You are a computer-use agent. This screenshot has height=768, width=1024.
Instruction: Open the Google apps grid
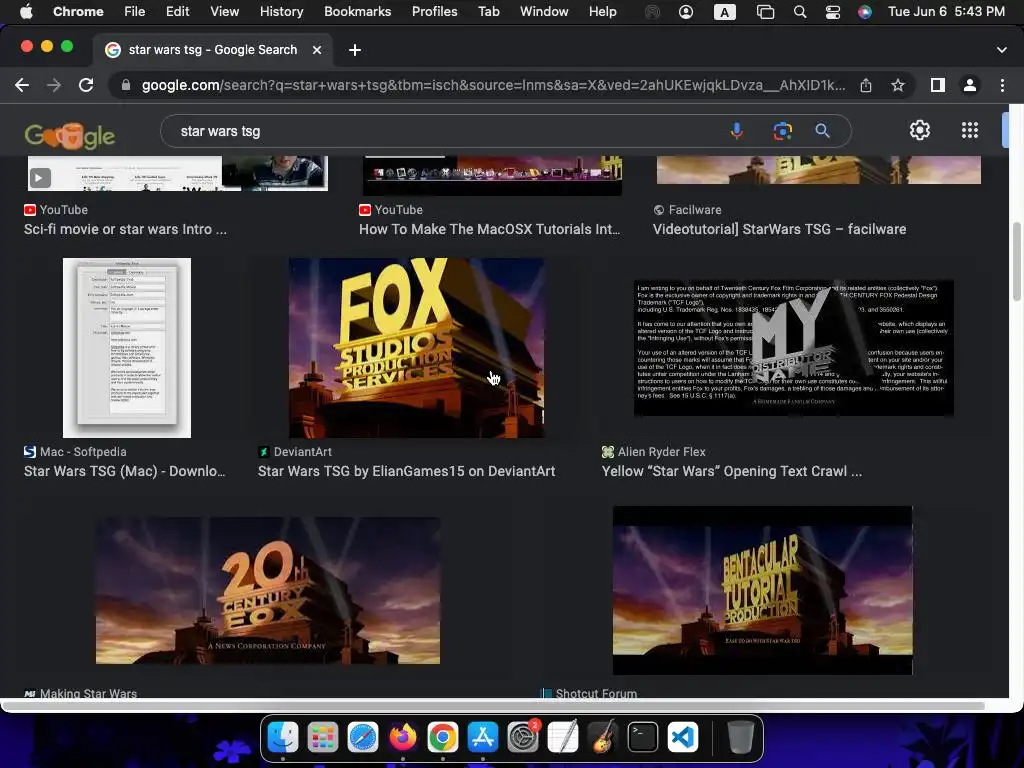click(x=970, y=131)
